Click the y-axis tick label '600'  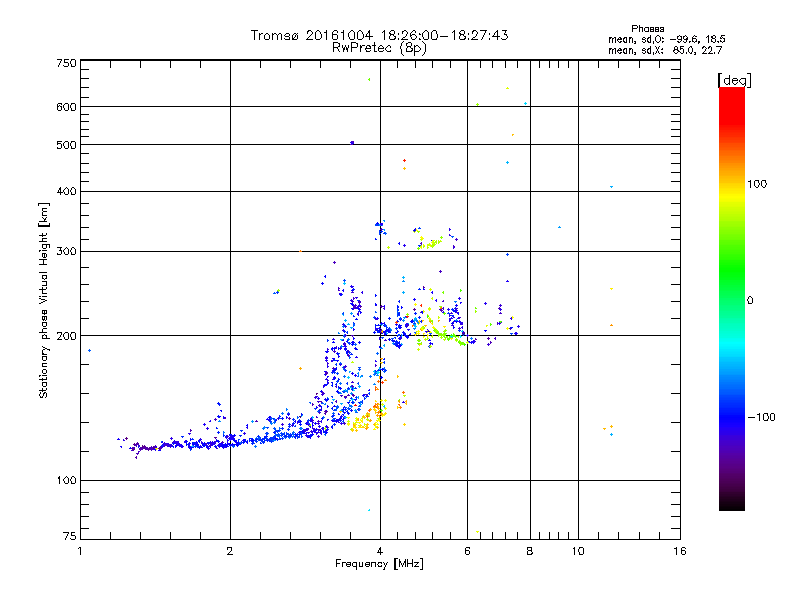point(66,107)
